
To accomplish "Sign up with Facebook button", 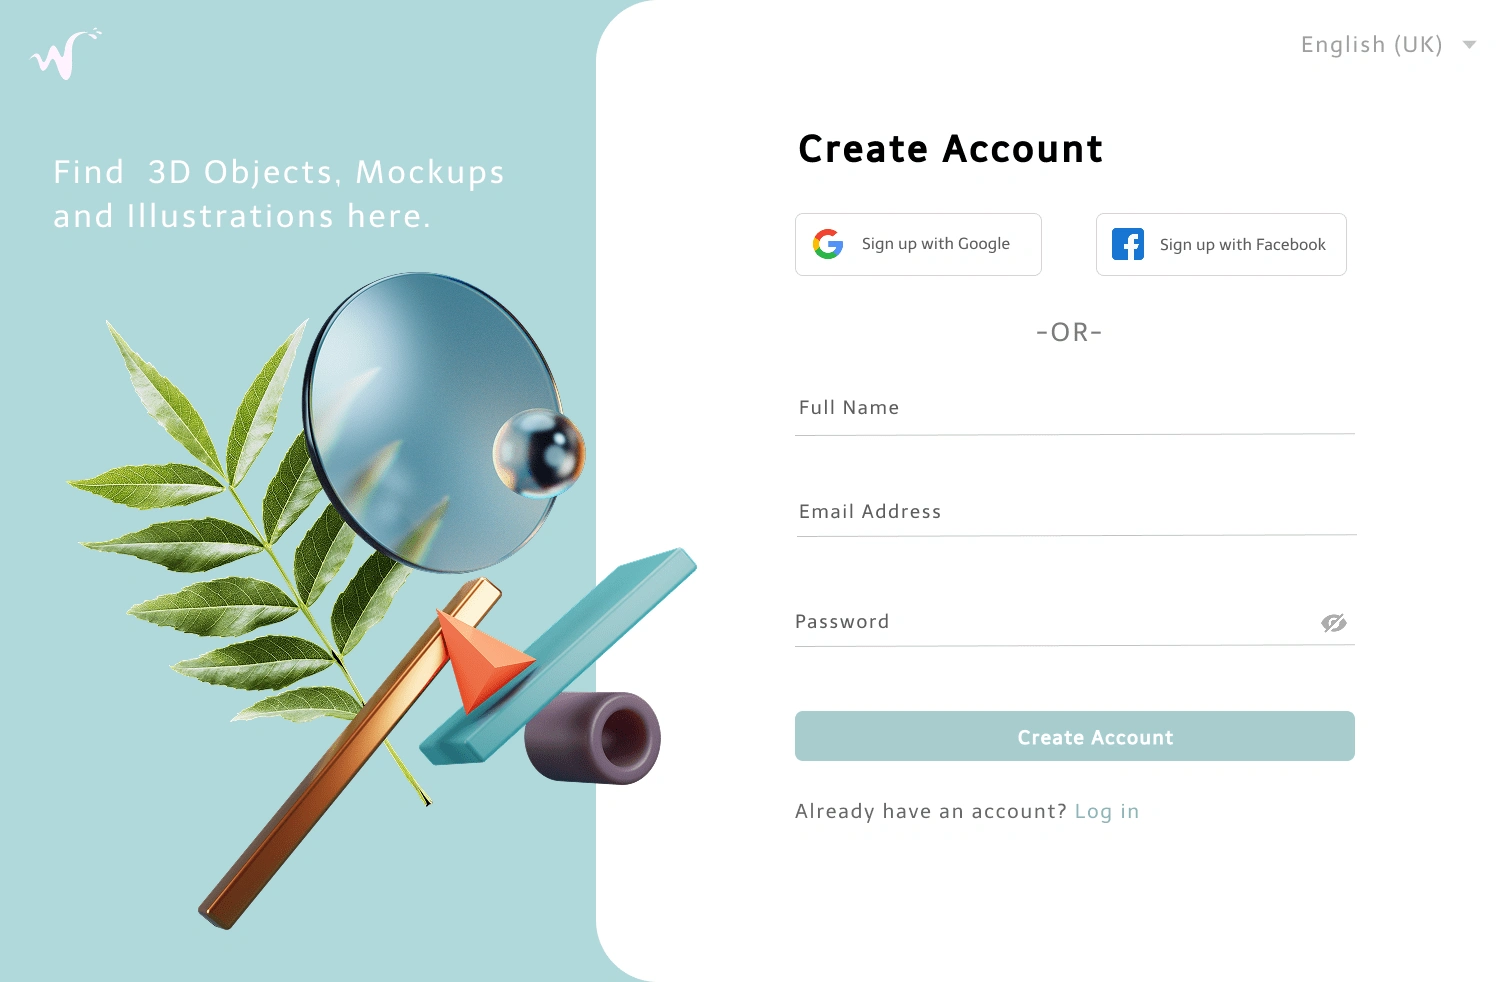I will click(1221, 244).
